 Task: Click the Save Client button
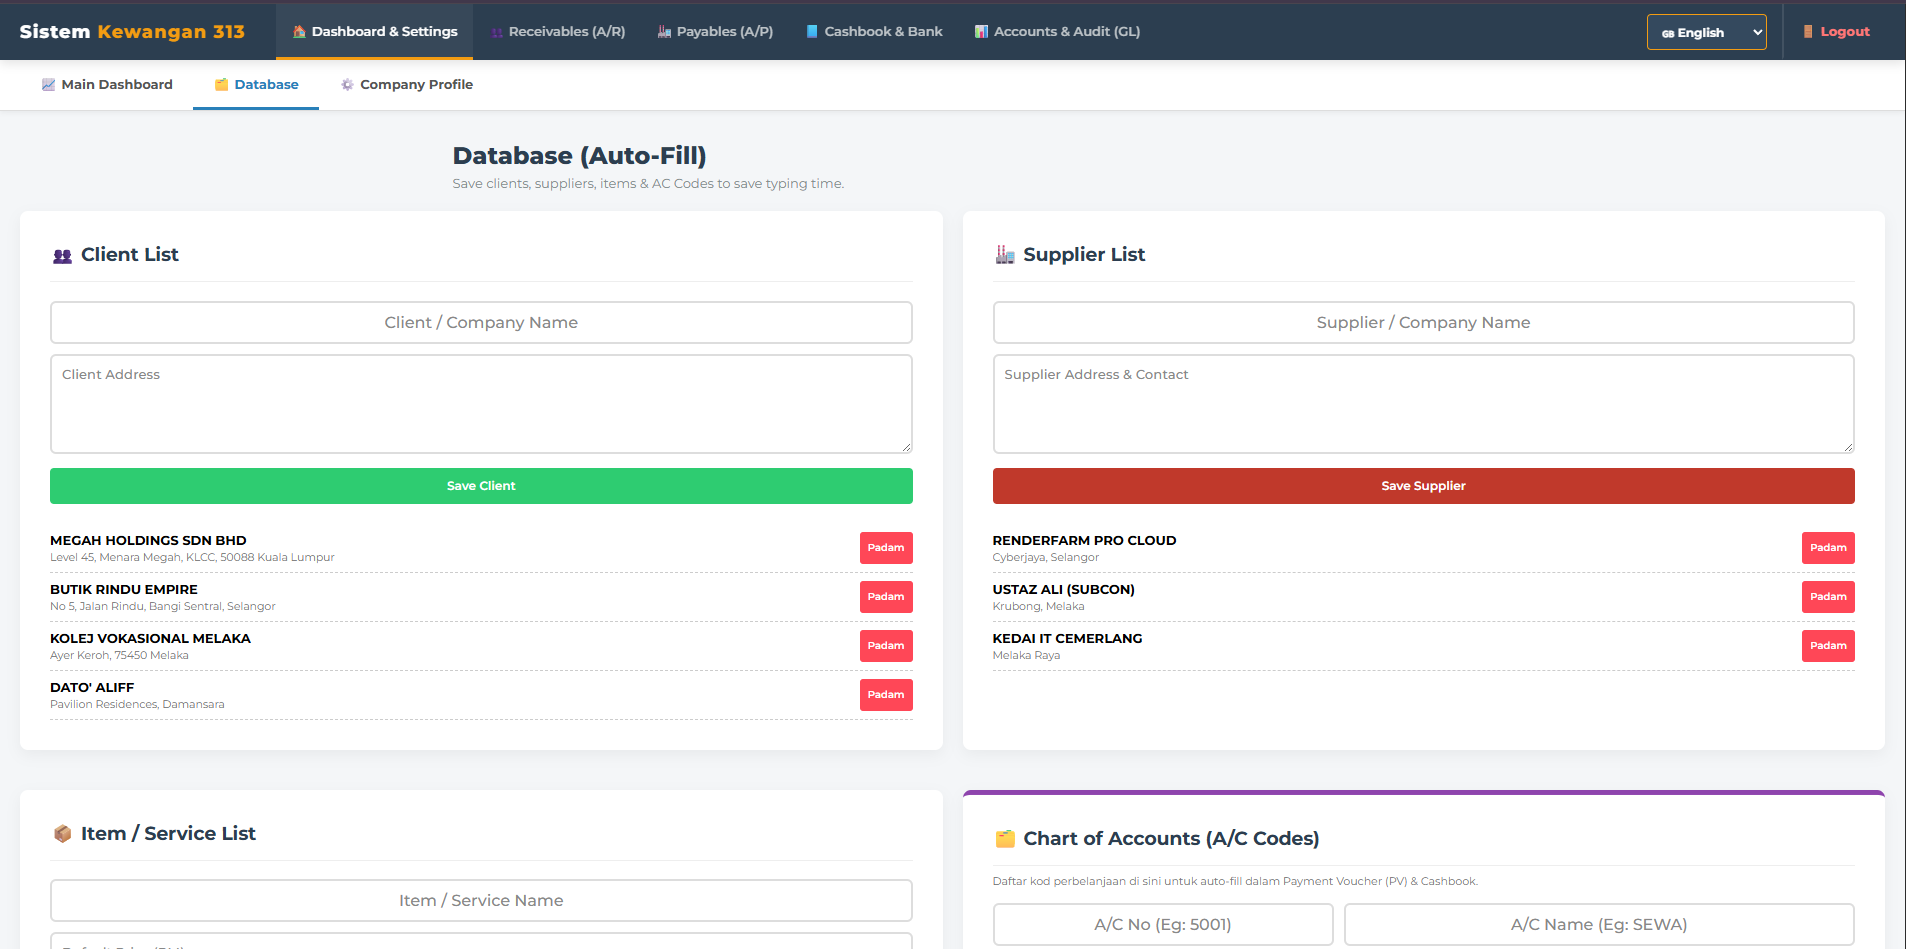tap(481, 485)
